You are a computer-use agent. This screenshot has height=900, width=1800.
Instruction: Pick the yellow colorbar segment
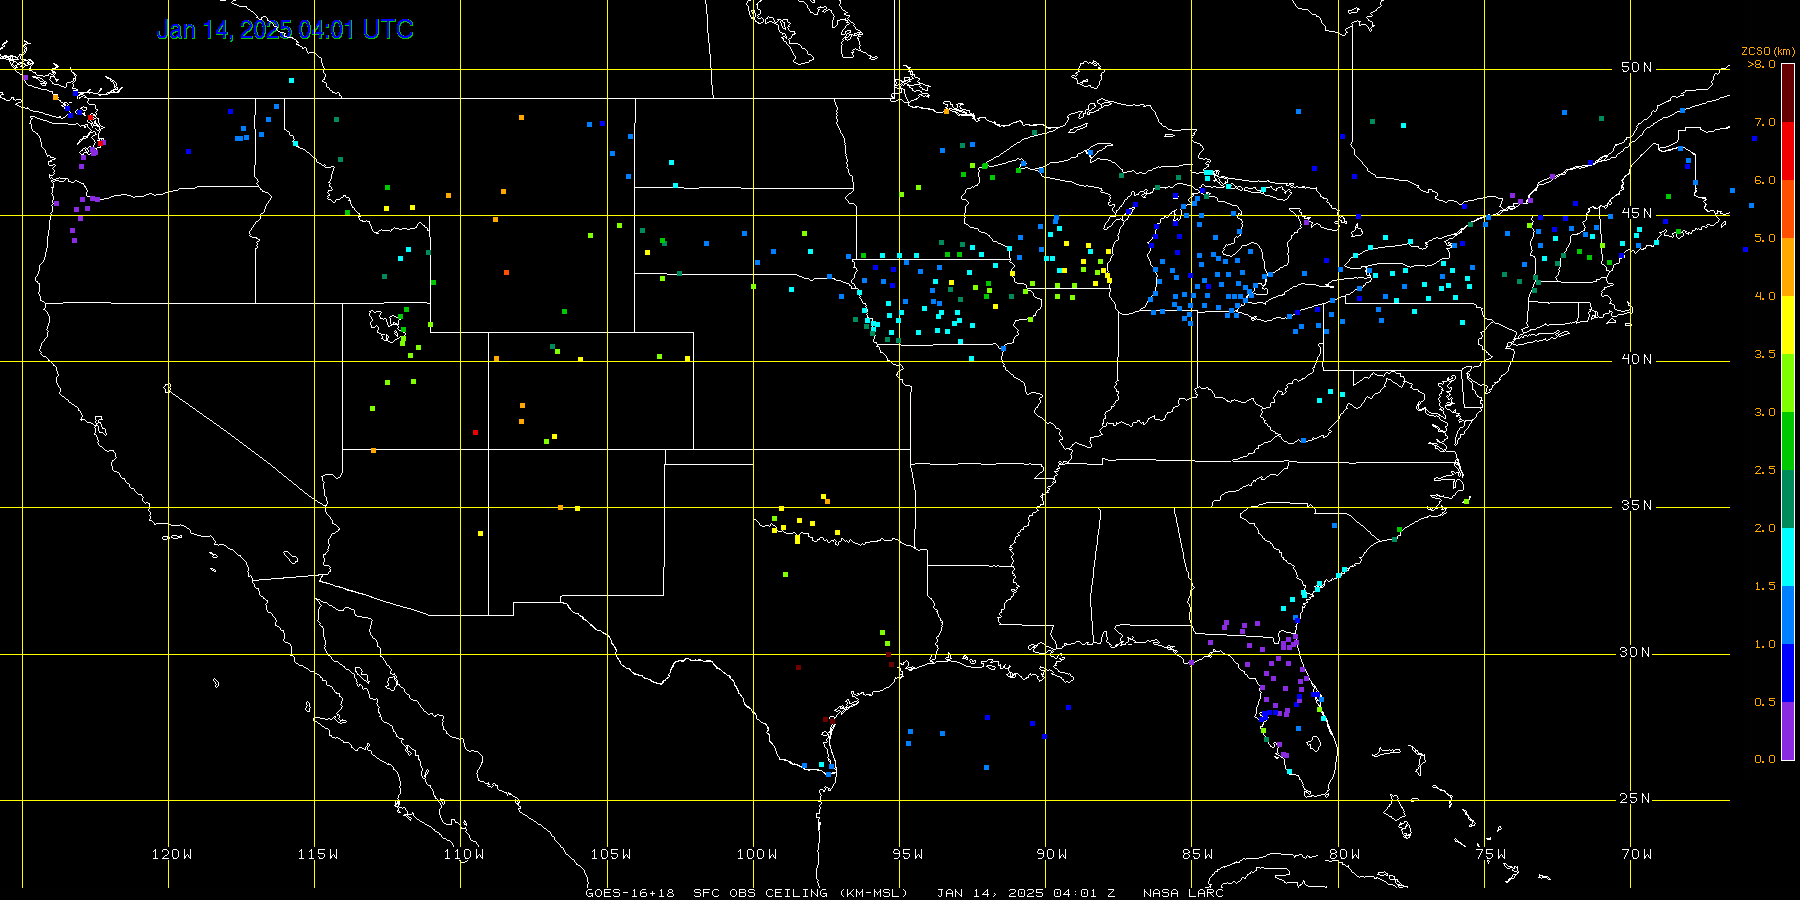(1788, 325)
